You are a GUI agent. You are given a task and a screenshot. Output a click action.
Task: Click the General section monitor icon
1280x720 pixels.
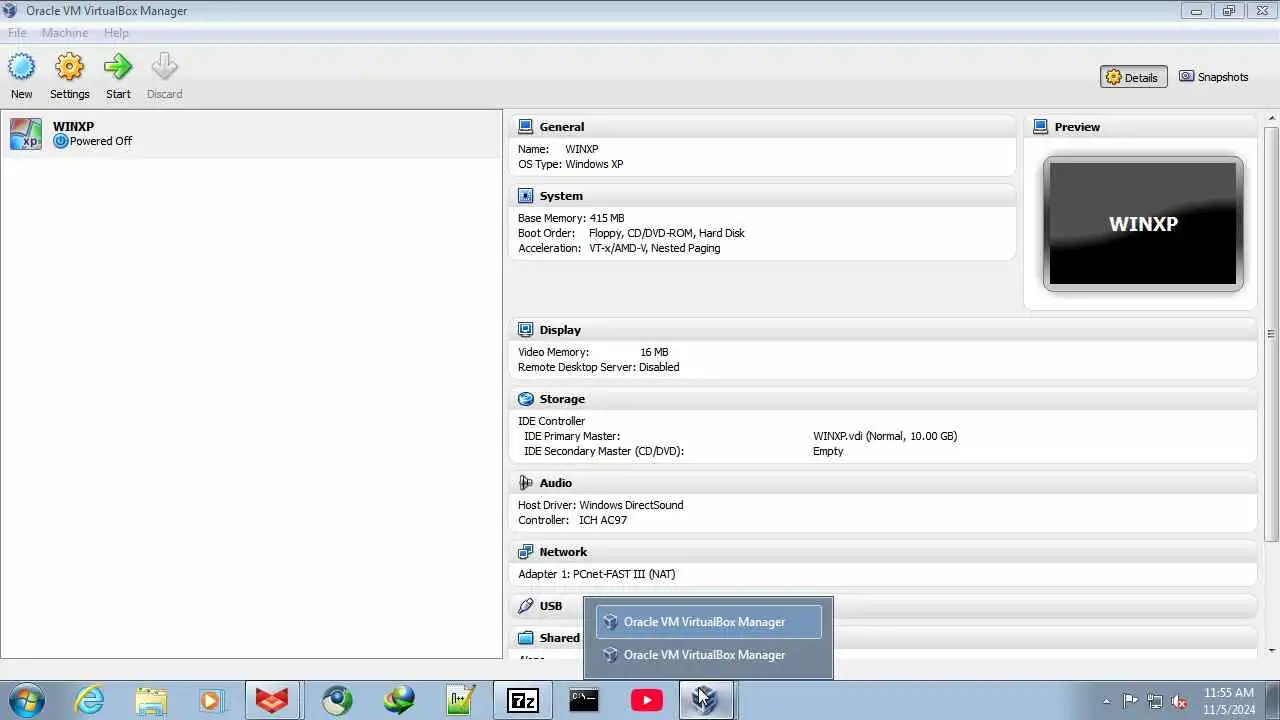tap(525, 127)
